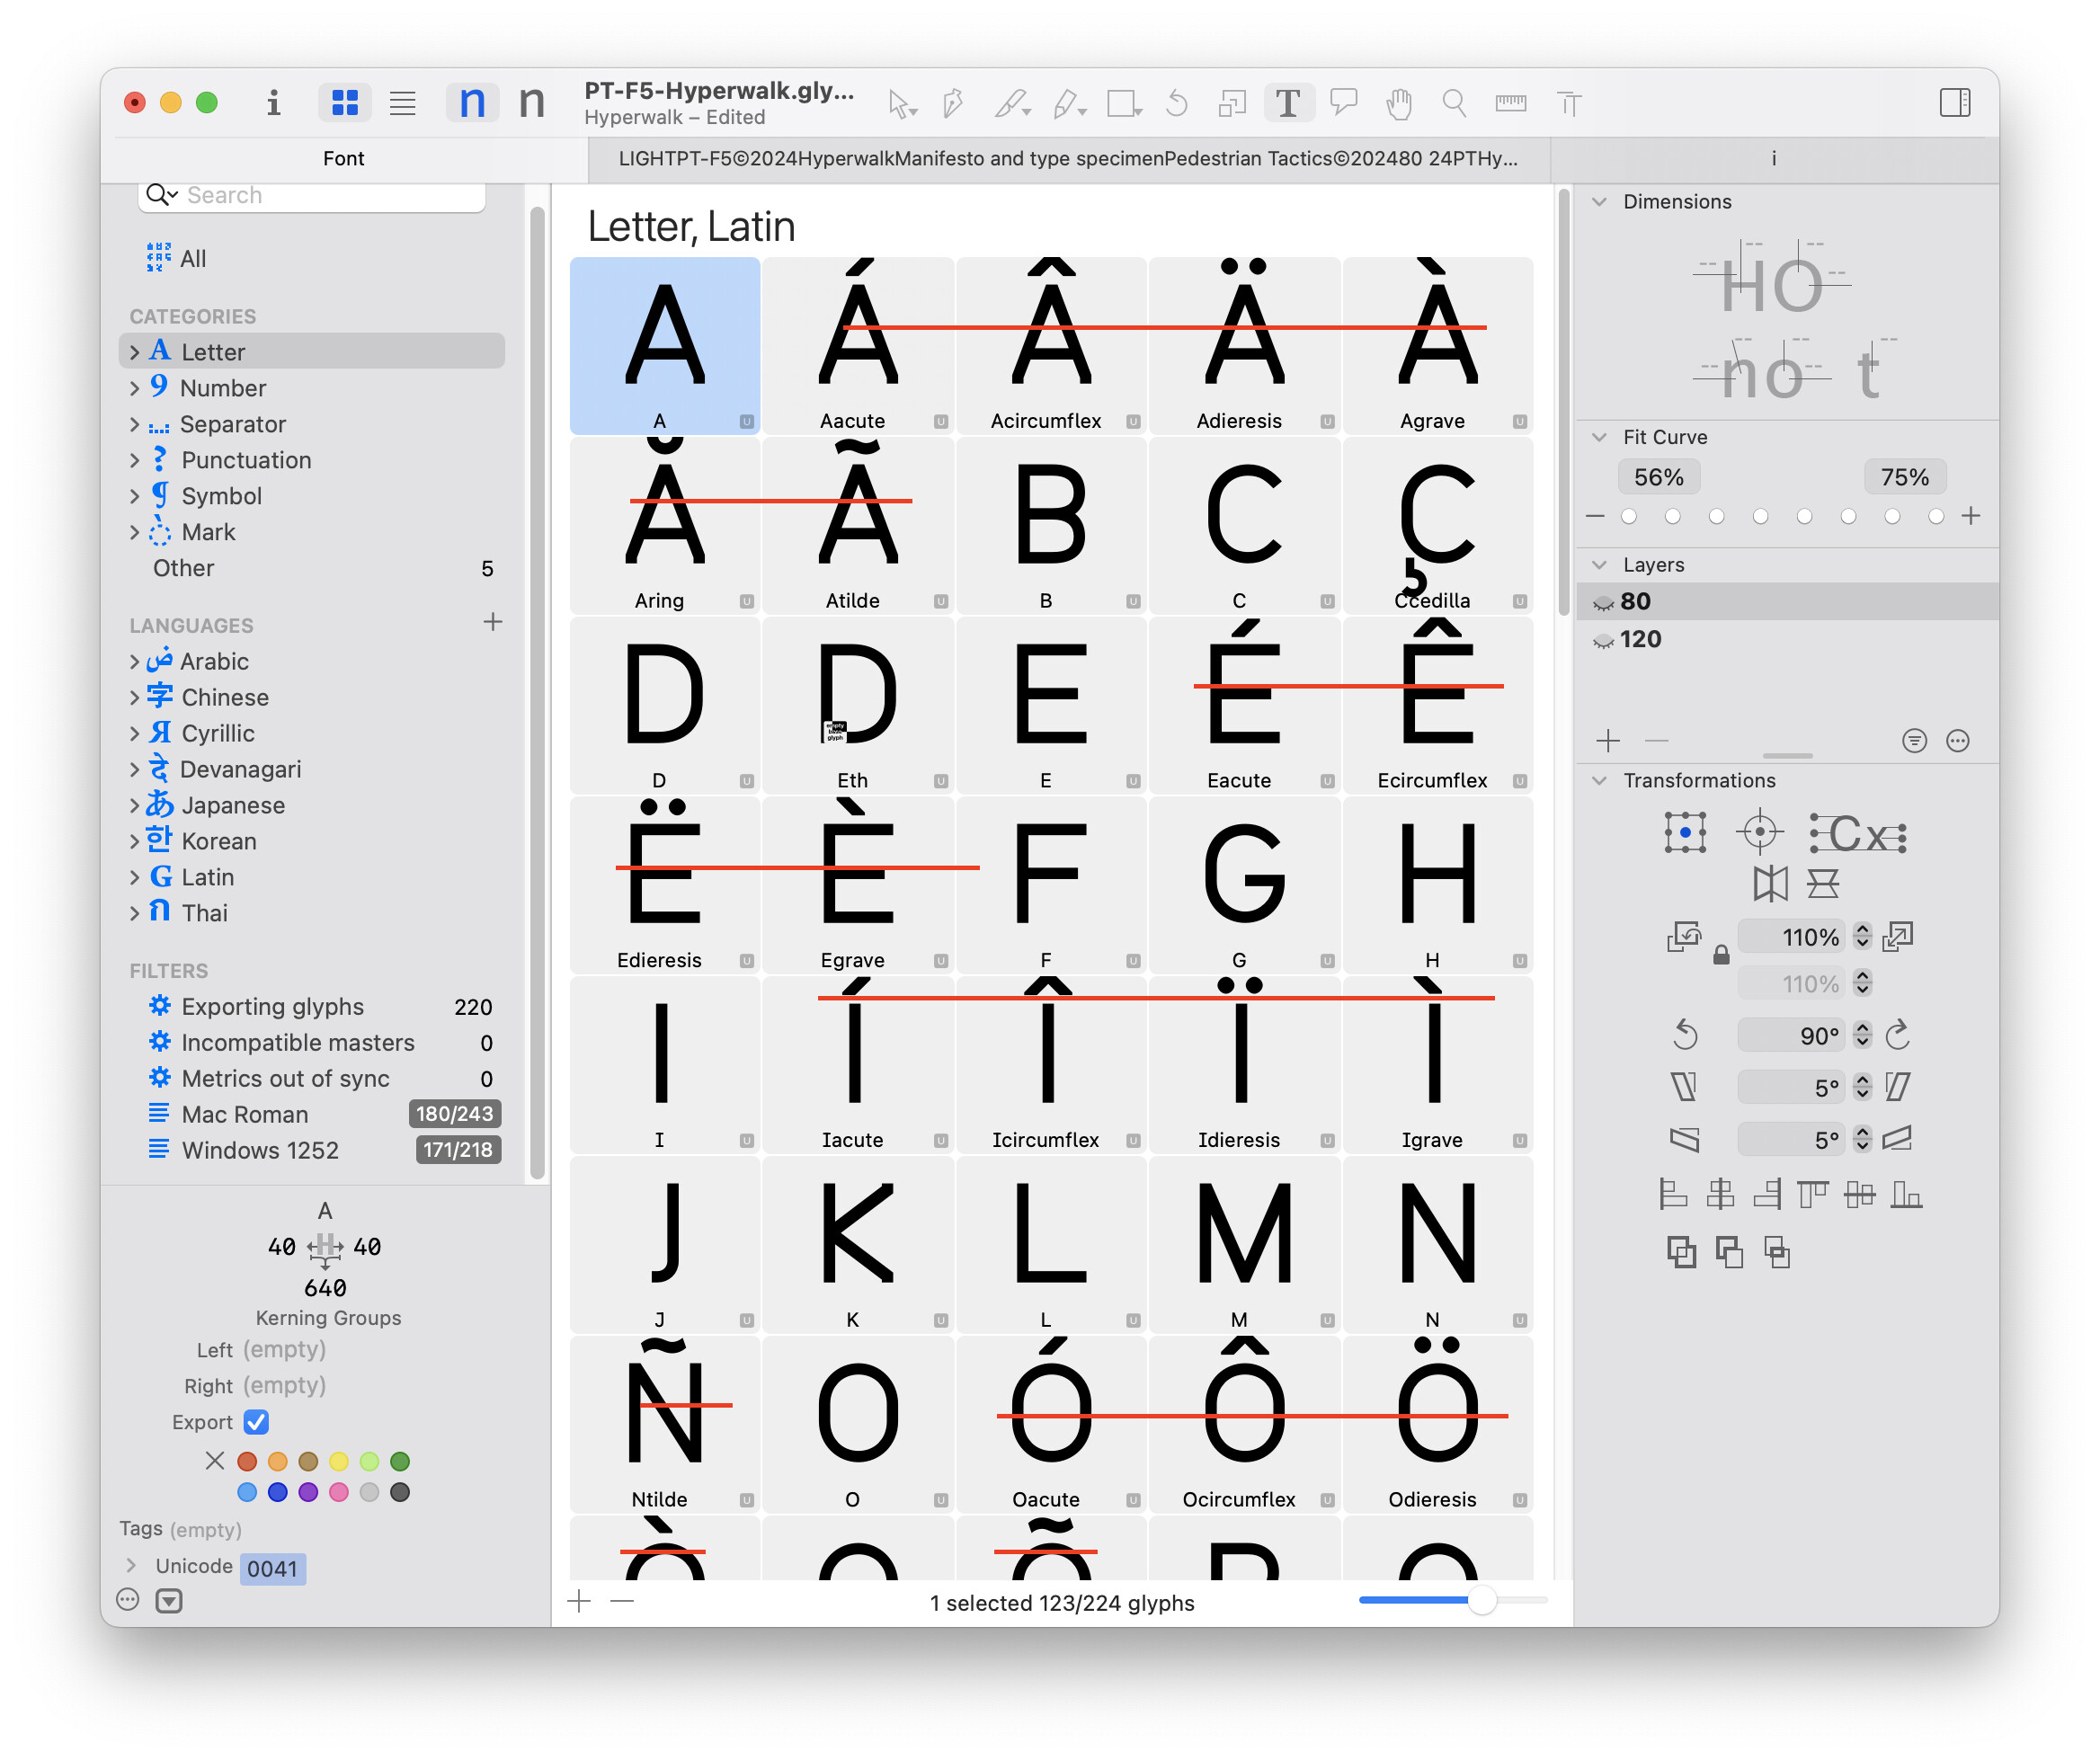Select the Pen drawing tool

click(x=953, y=103)
